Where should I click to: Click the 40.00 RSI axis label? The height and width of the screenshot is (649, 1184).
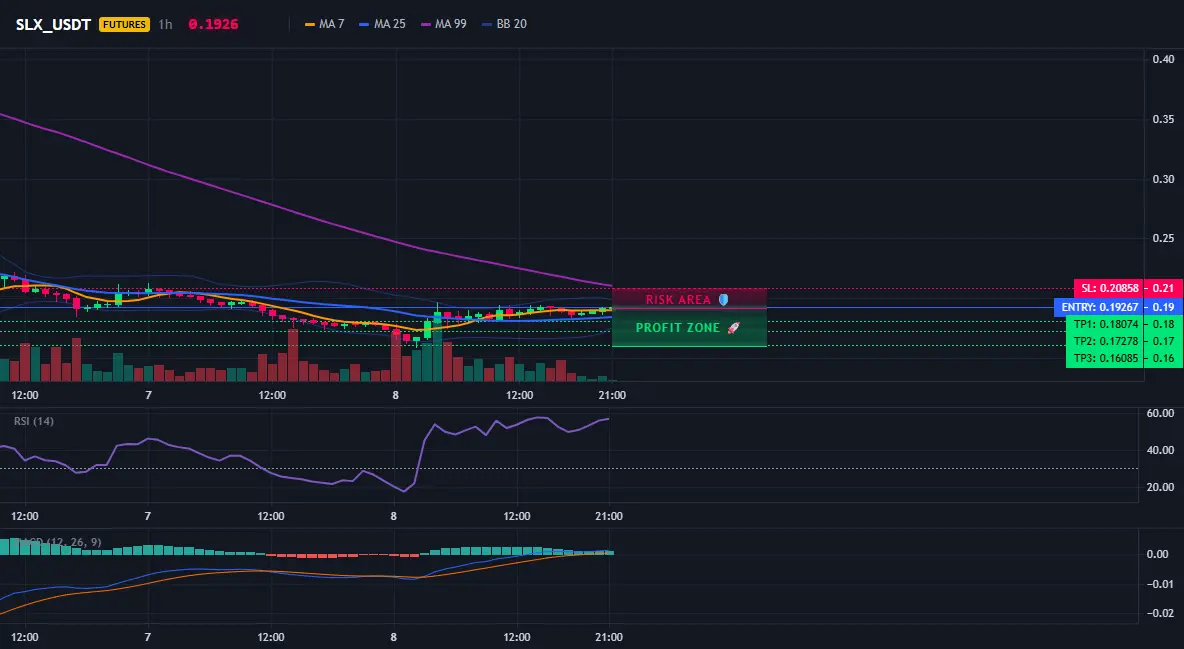1160,450
